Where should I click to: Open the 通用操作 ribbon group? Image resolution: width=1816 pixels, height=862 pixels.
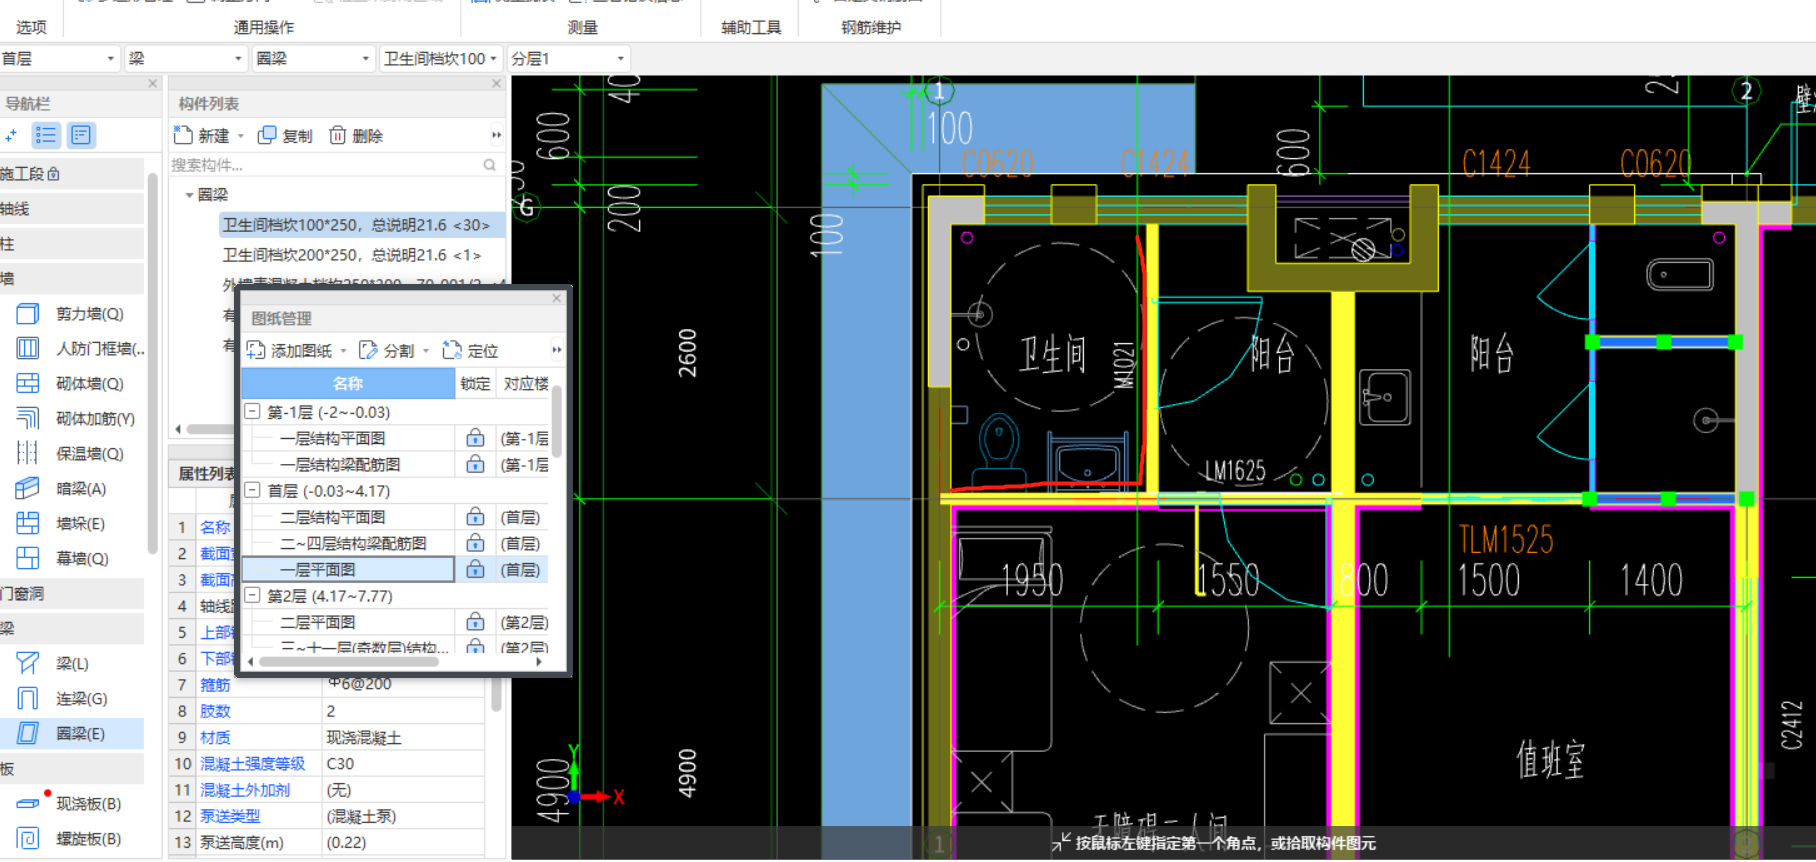click(x=264, y=27)
